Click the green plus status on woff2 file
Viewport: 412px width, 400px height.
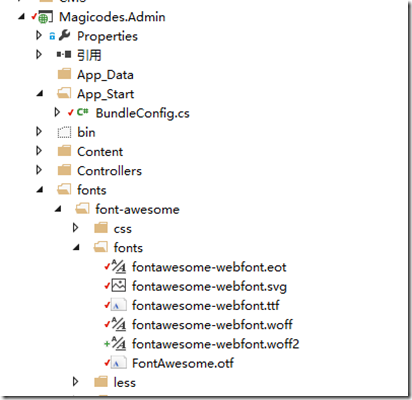[x=107, y=343]
